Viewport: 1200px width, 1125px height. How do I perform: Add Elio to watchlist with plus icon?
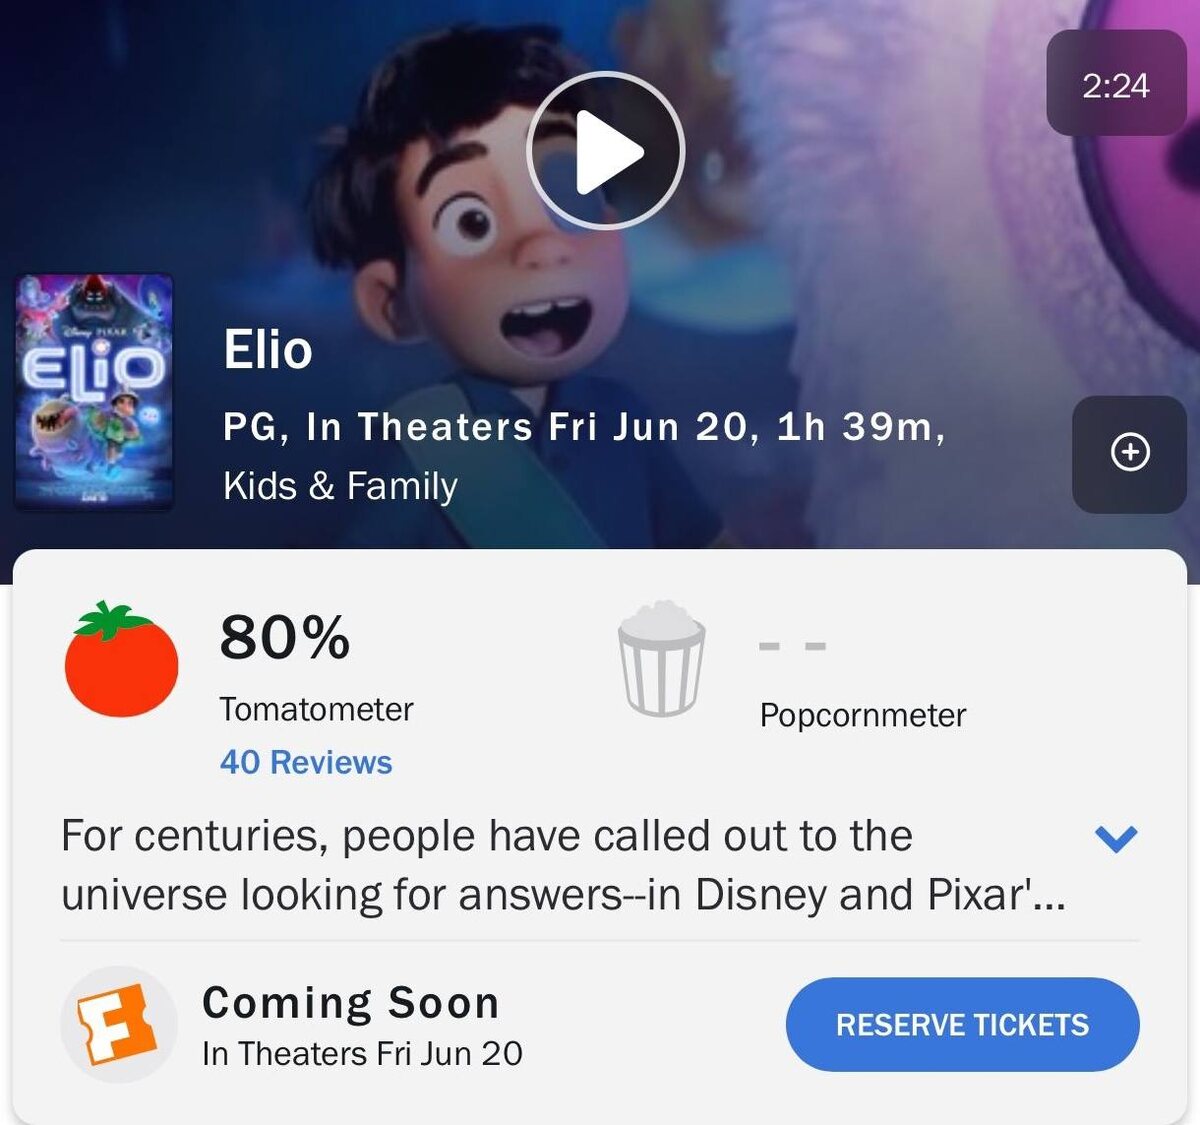coord(1130,453)
